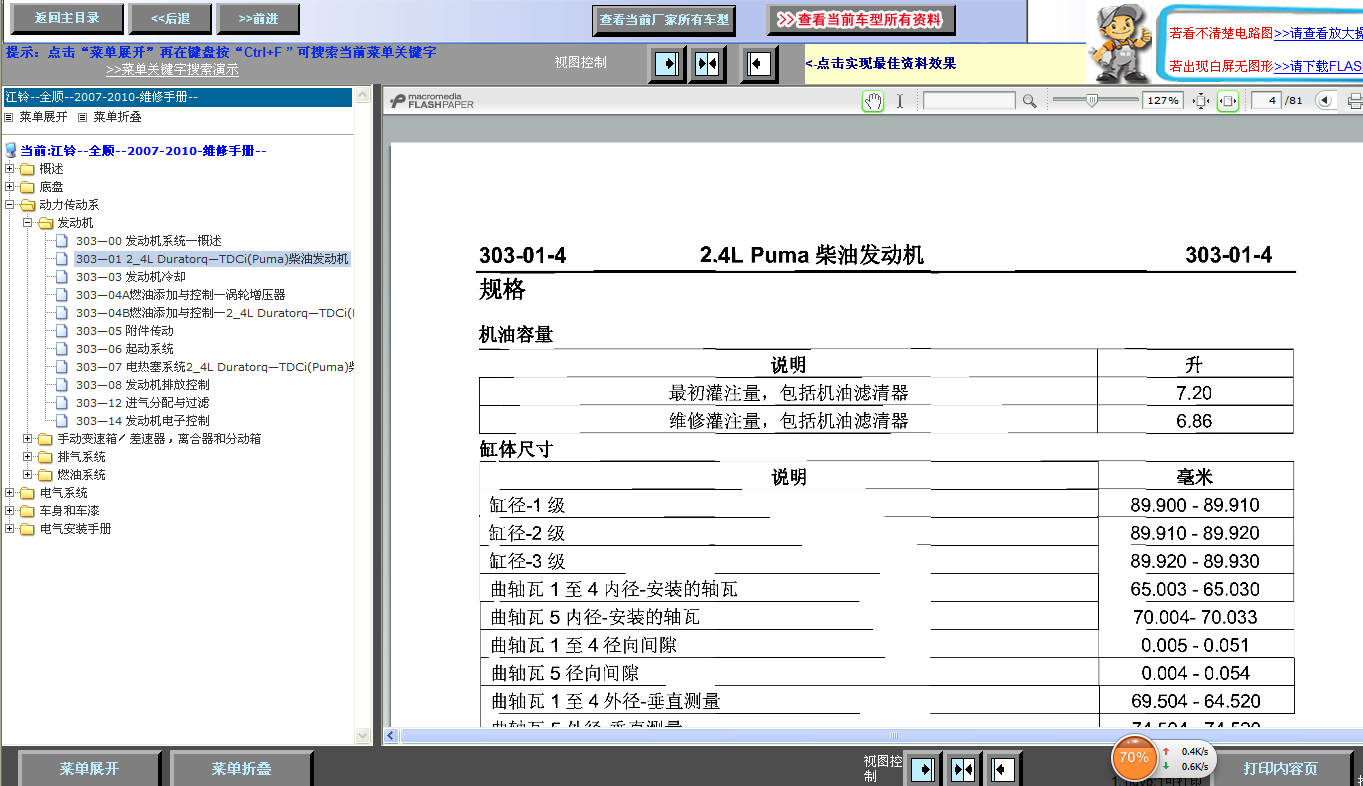The width and height of the screenshot is (1363, 786).
Task: Click bottom view control expand-right icon
Action: (924, 769)
